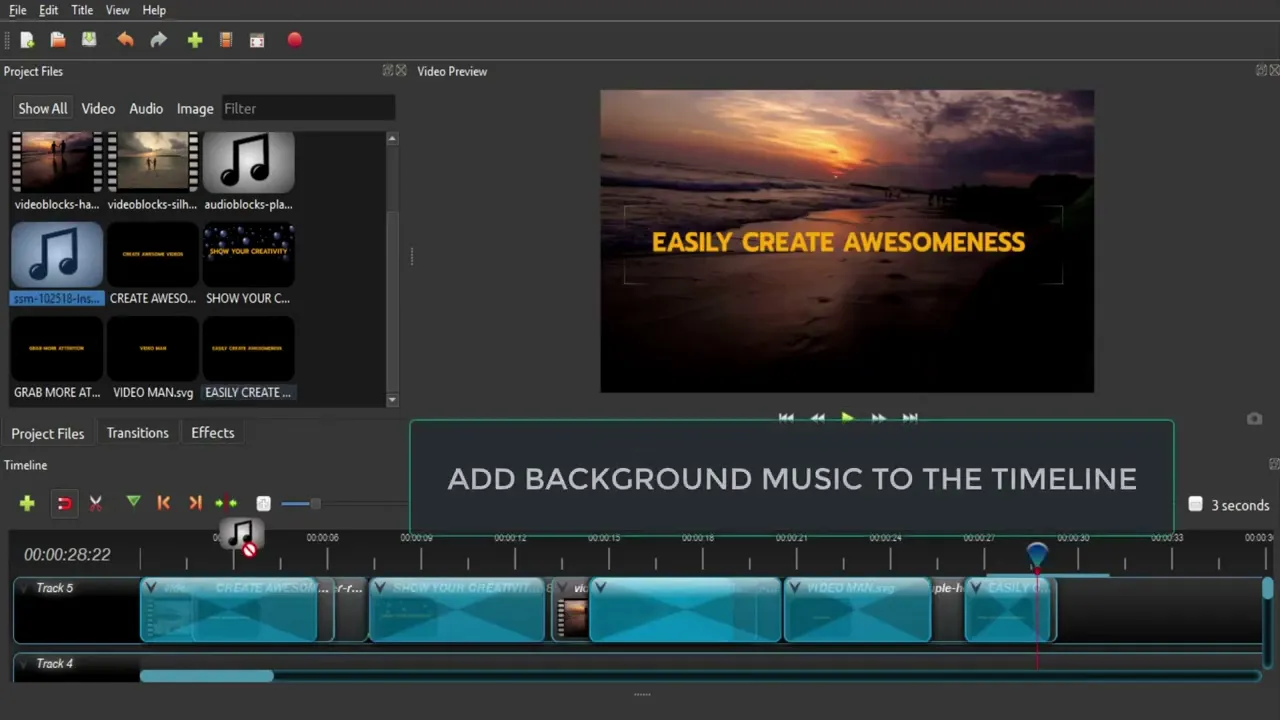Save the project using the toolbar icon

89,40
